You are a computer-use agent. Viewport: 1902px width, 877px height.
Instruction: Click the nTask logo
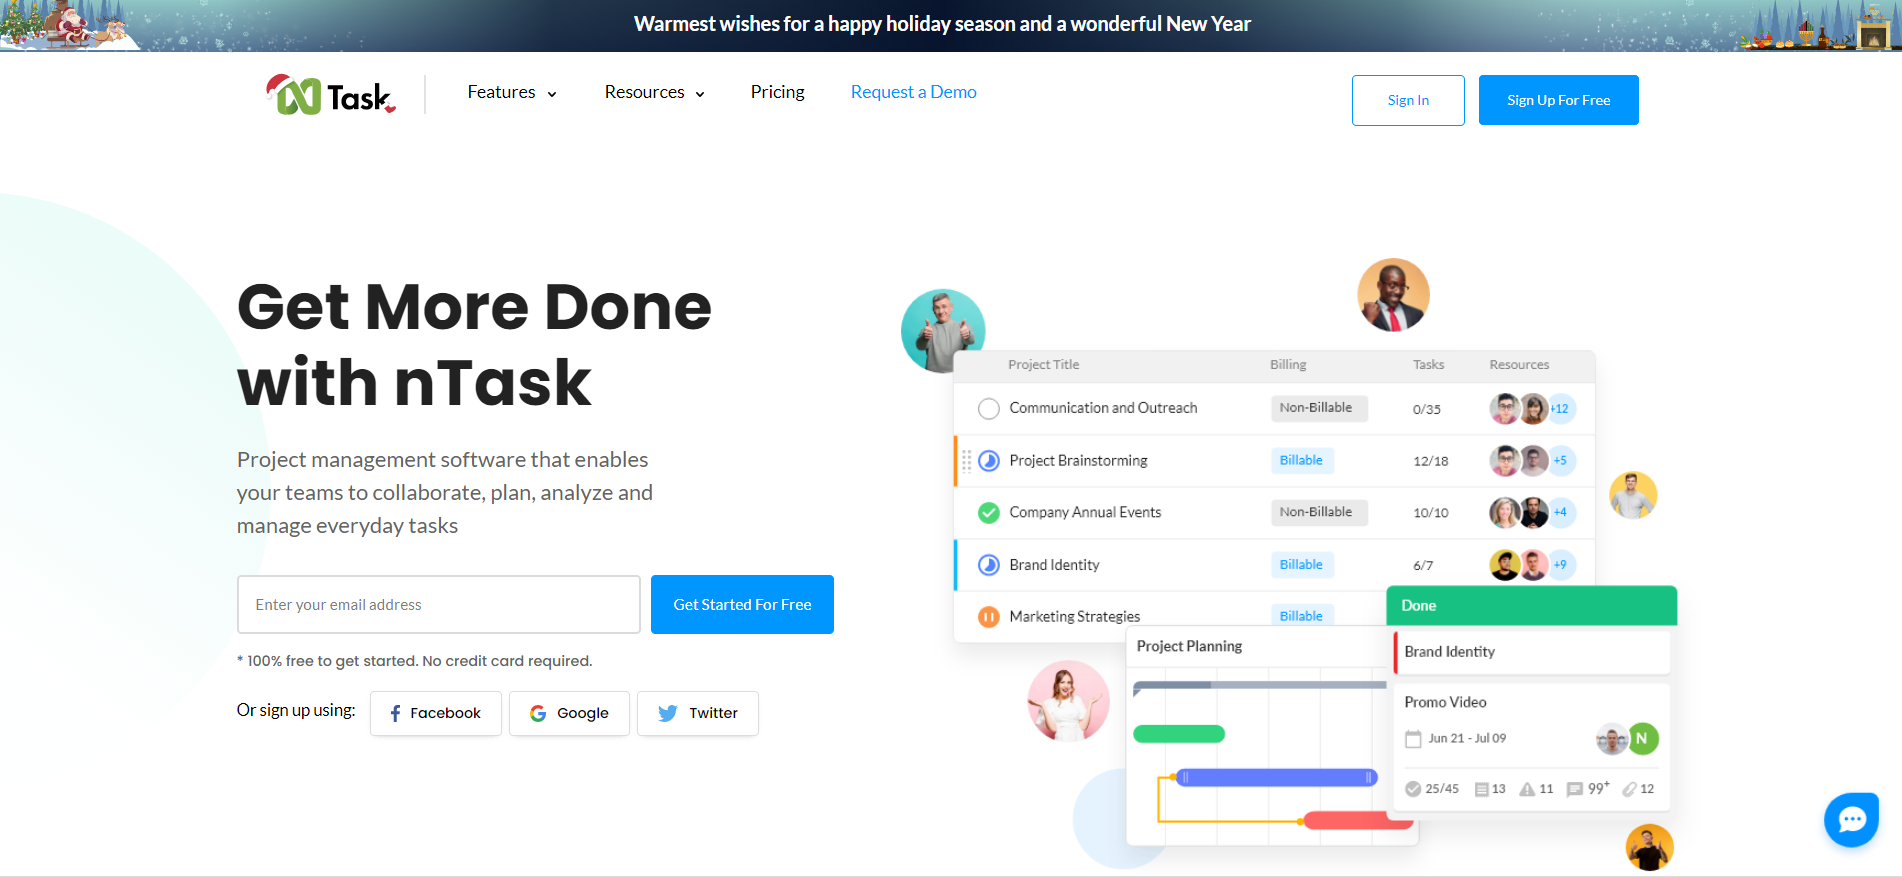[331, 95]
